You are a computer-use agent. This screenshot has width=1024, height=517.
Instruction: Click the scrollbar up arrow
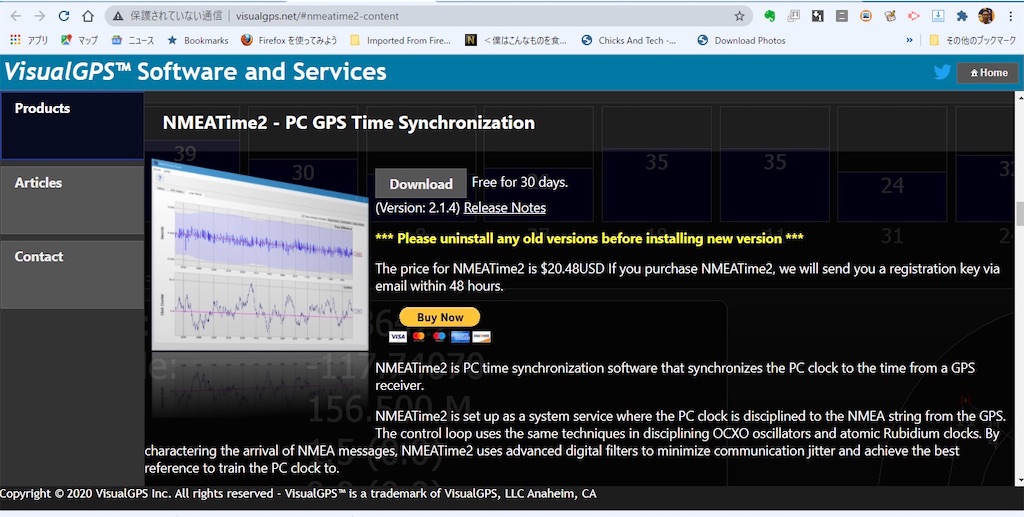coord(1019,97)
